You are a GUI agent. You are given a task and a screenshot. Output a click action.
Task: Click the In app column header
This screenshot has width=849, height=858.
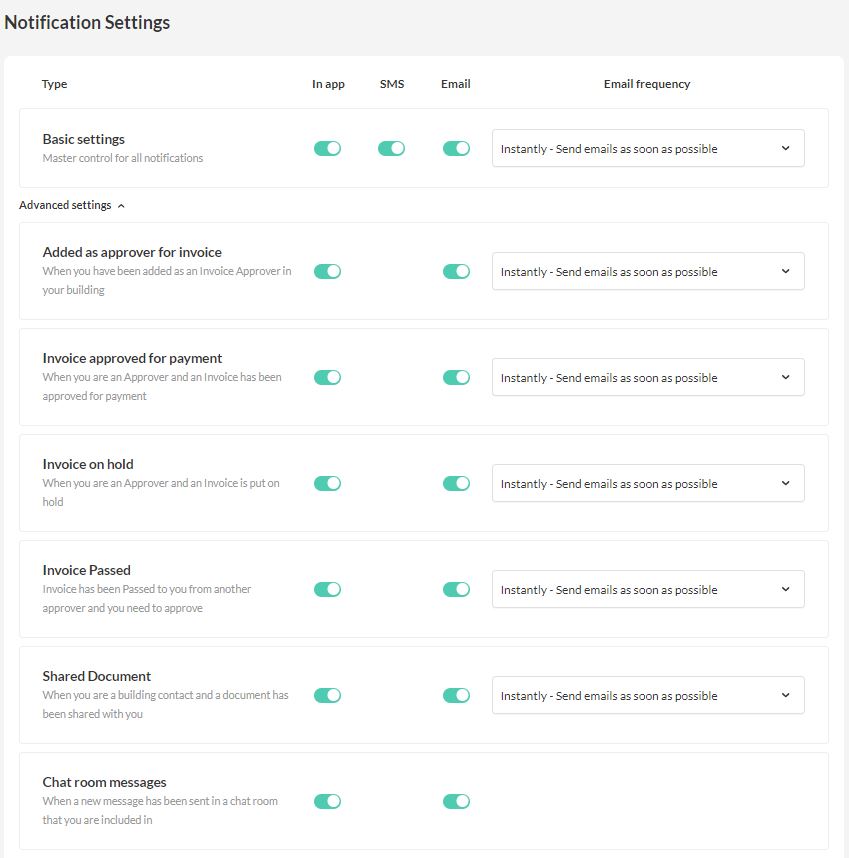pyautogui.click(x=328, y=84)
